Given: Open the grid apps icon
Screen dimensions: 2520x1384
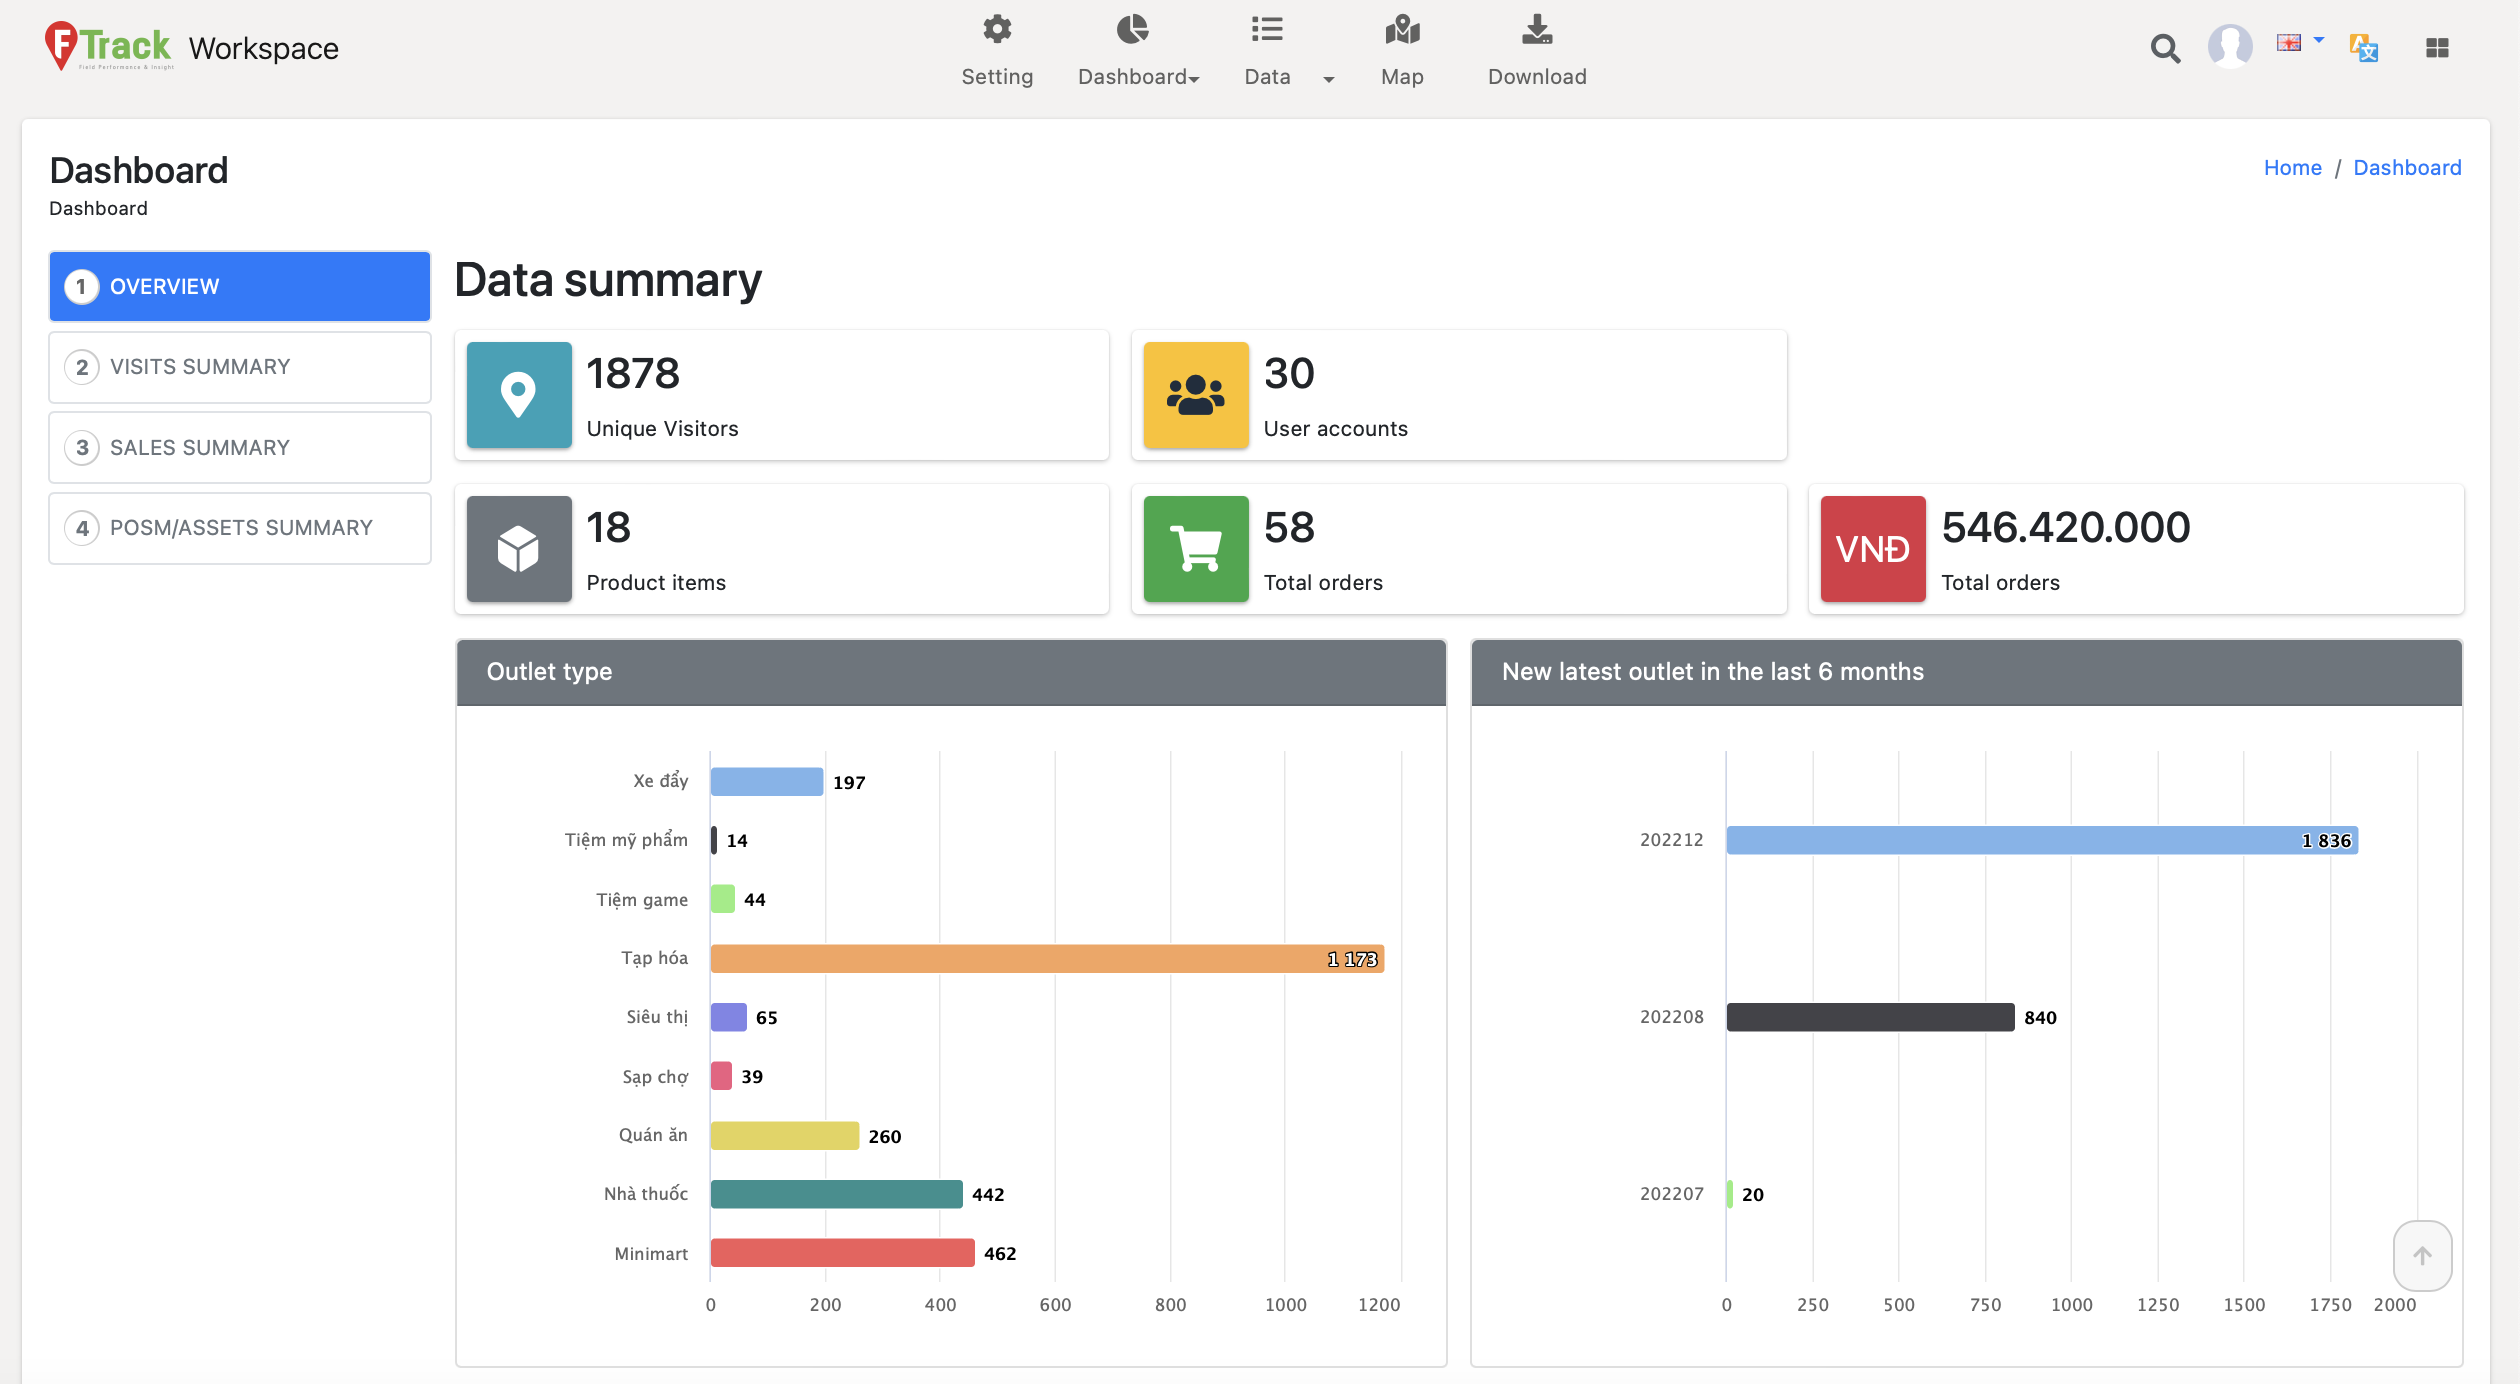Looking at the screenshot, I should (2437, 47).
